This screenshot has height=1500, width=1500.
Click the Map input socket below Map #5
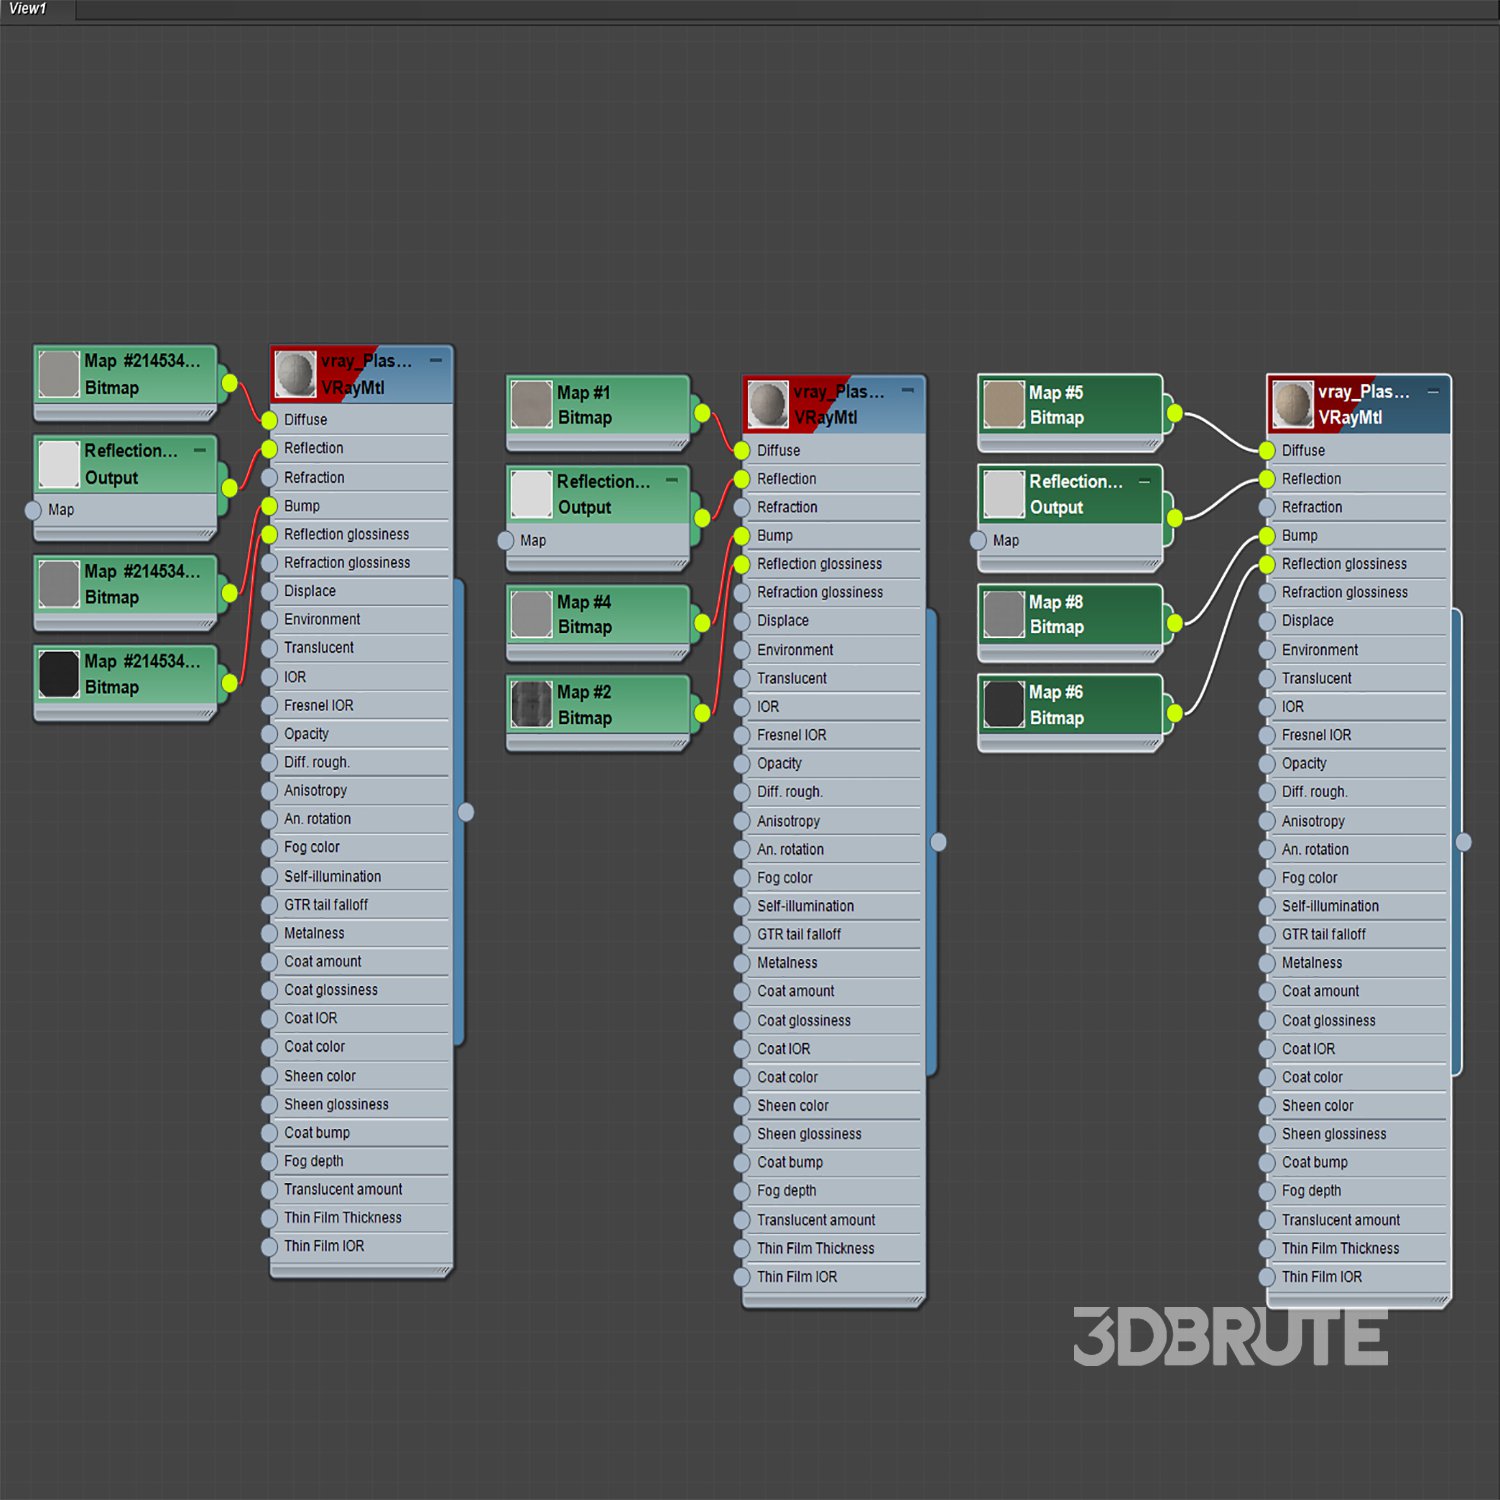(978, 541)
